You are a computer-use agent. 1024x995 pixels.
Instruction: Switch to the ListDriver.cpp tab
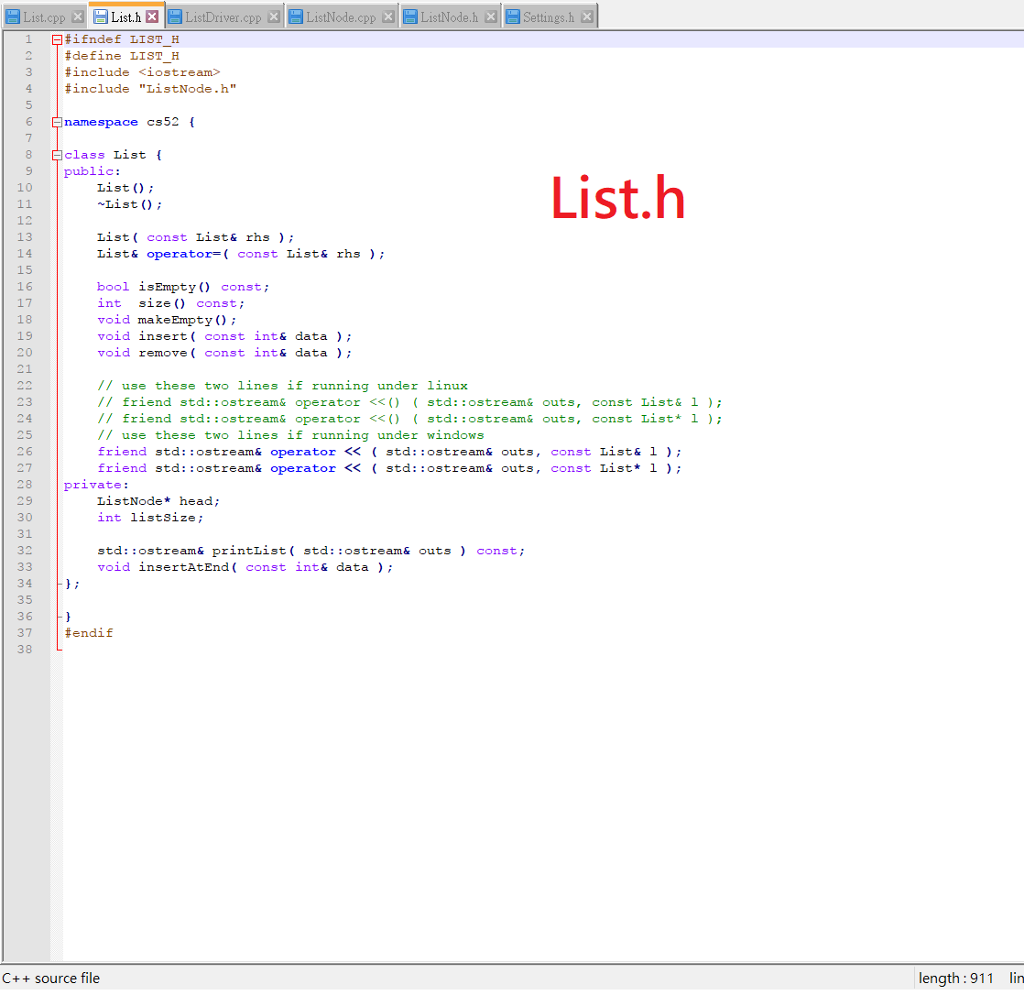pos(222,16)
